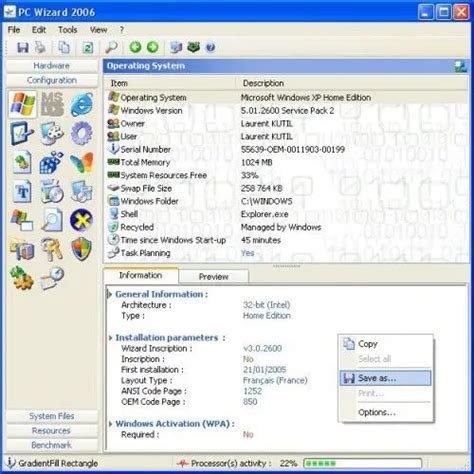Select the MSN butterfly sidebar icon
Image resolution: width=474 pixels, height=474 pixels.
point(82,163)
